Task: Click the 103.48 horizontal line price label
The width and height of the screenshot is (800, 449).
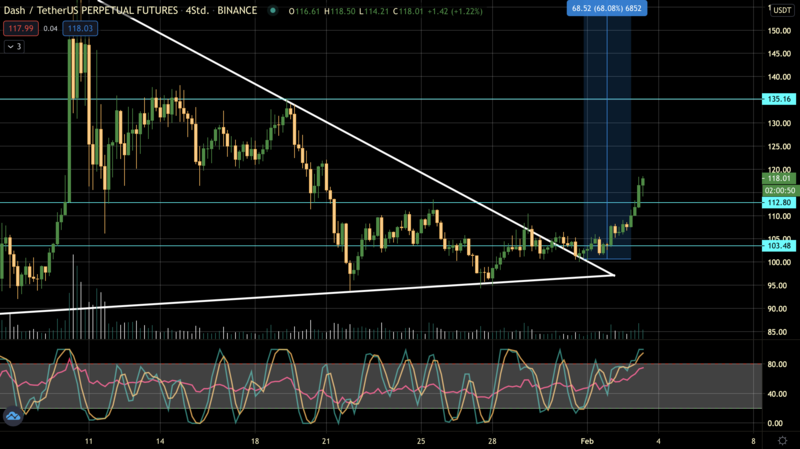Action: click(779, 246)
